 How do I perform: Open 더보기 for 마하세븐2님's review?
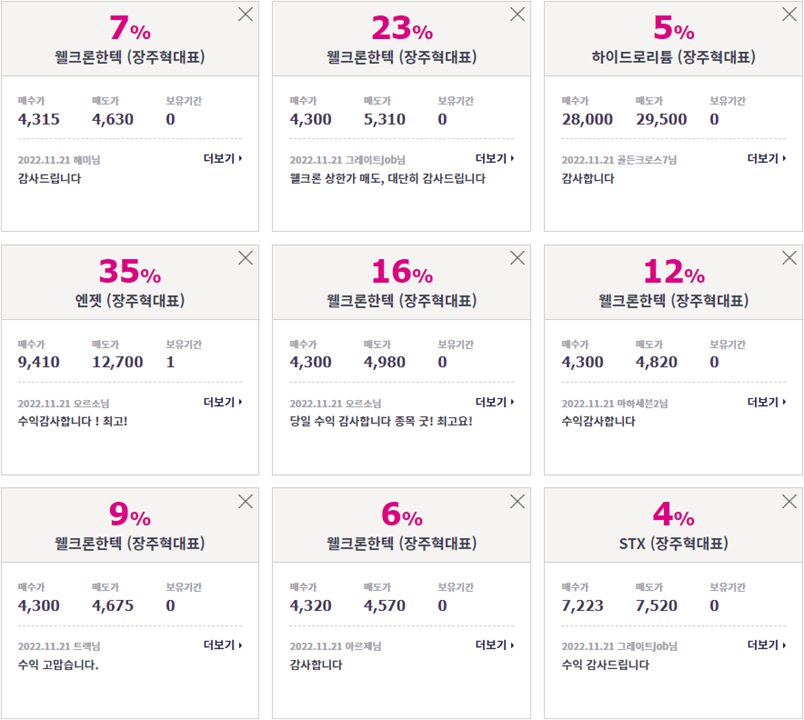click(x=766, y=402)
